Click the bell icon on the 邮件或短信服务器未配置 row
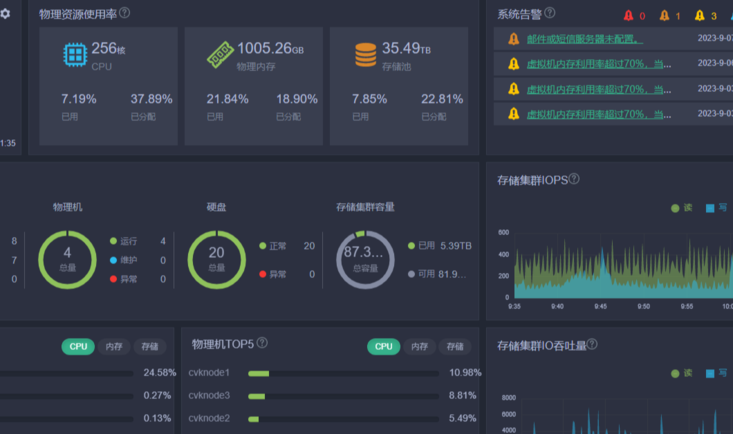The height and width of the screenshot is (434, 733). (x=514, y=39)
